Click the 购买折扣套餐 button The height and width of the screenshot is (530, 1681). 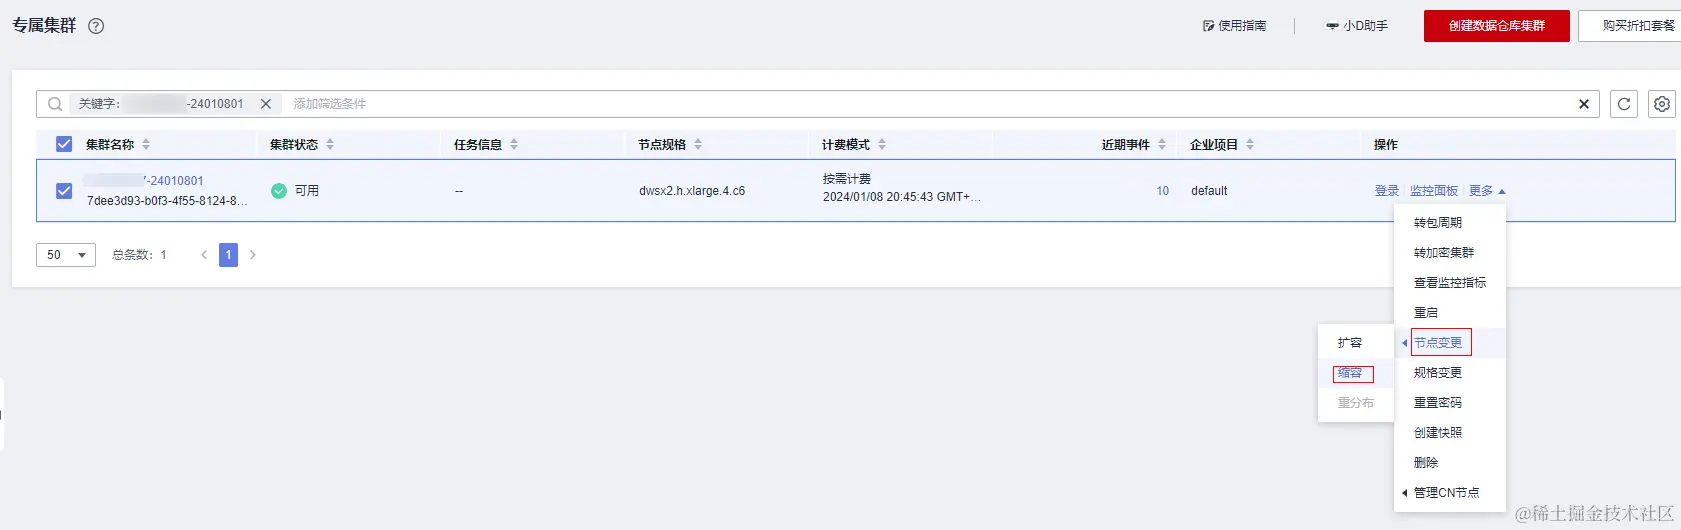[x=1632, y=26]
